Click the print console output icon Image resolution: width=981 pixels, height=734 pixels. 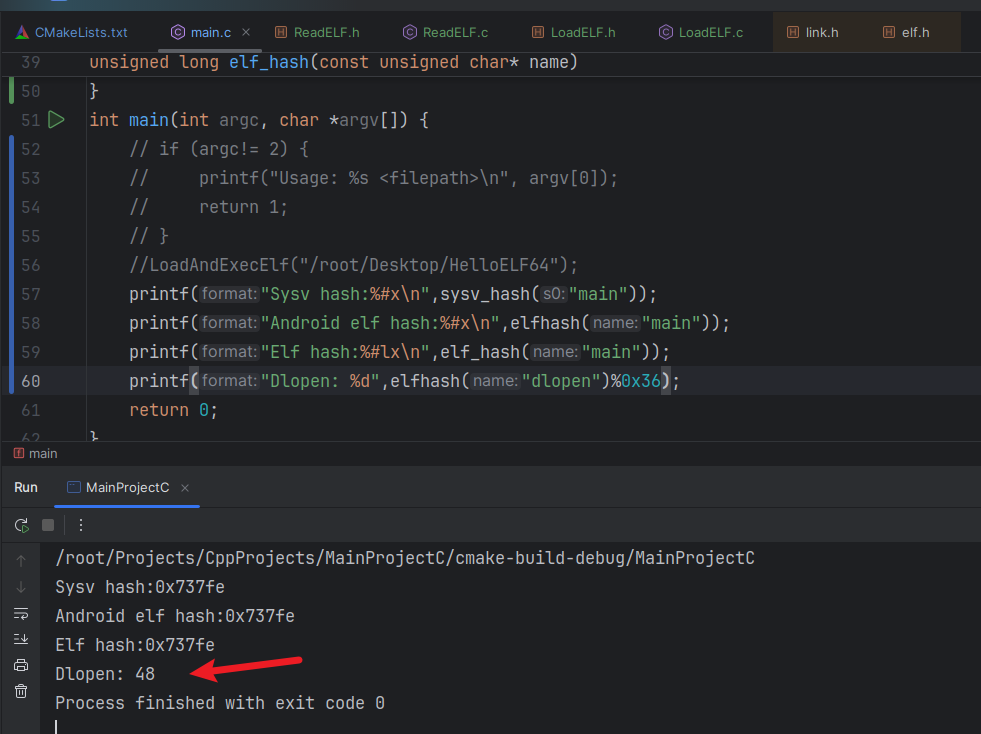tap(21, 665)
